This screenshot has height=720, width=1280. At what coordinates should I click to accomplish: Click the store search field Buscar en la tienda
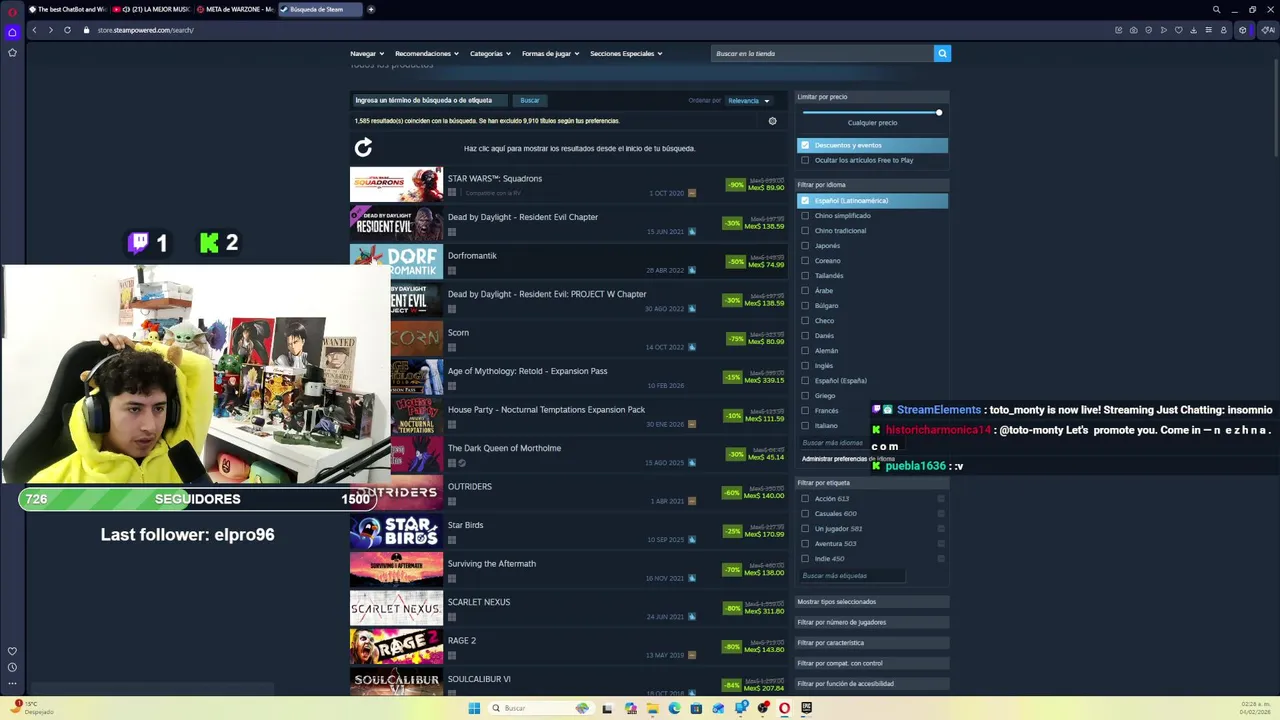coord(822,53)
